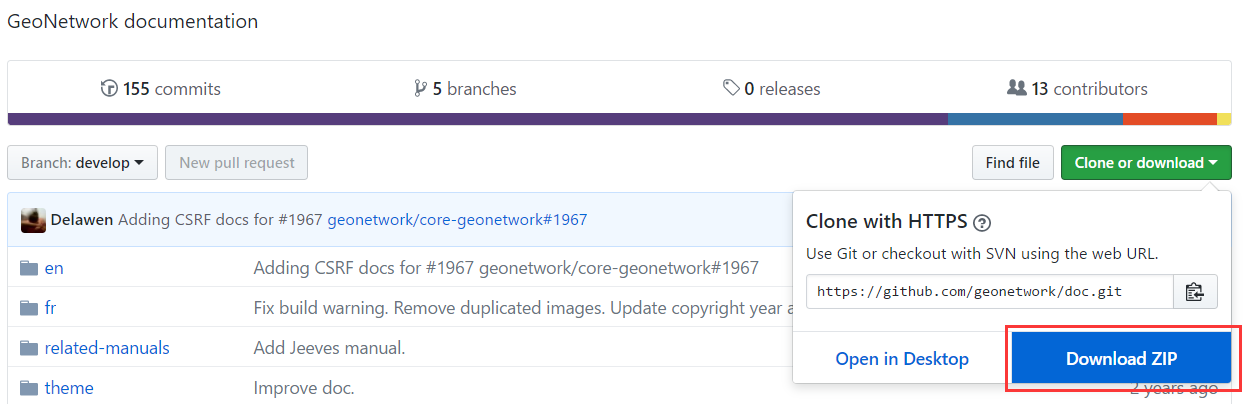
Task: Open the Branch: develop dropdown
Action: pyautogui.click(x=83, y=163)
